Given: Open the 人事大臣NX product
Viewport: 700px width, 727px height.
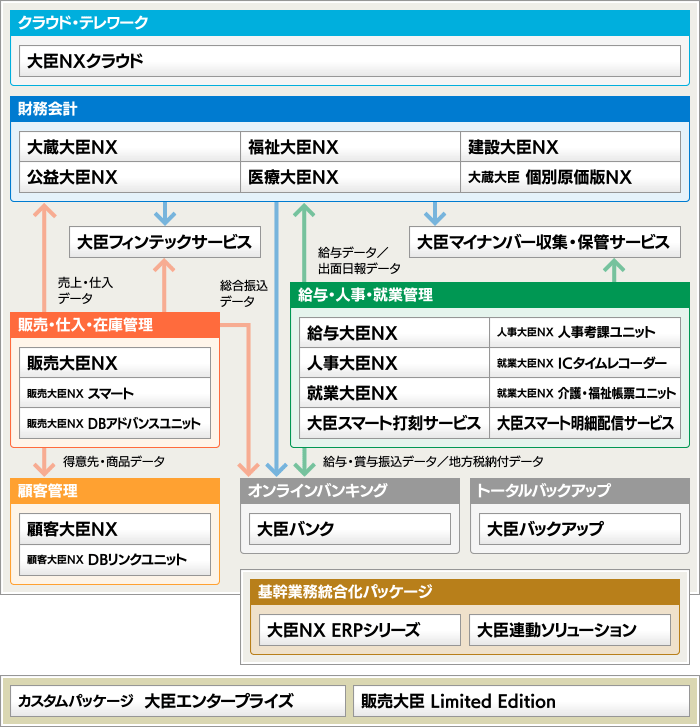Looking at the screenshot, I should click(395, 363).
